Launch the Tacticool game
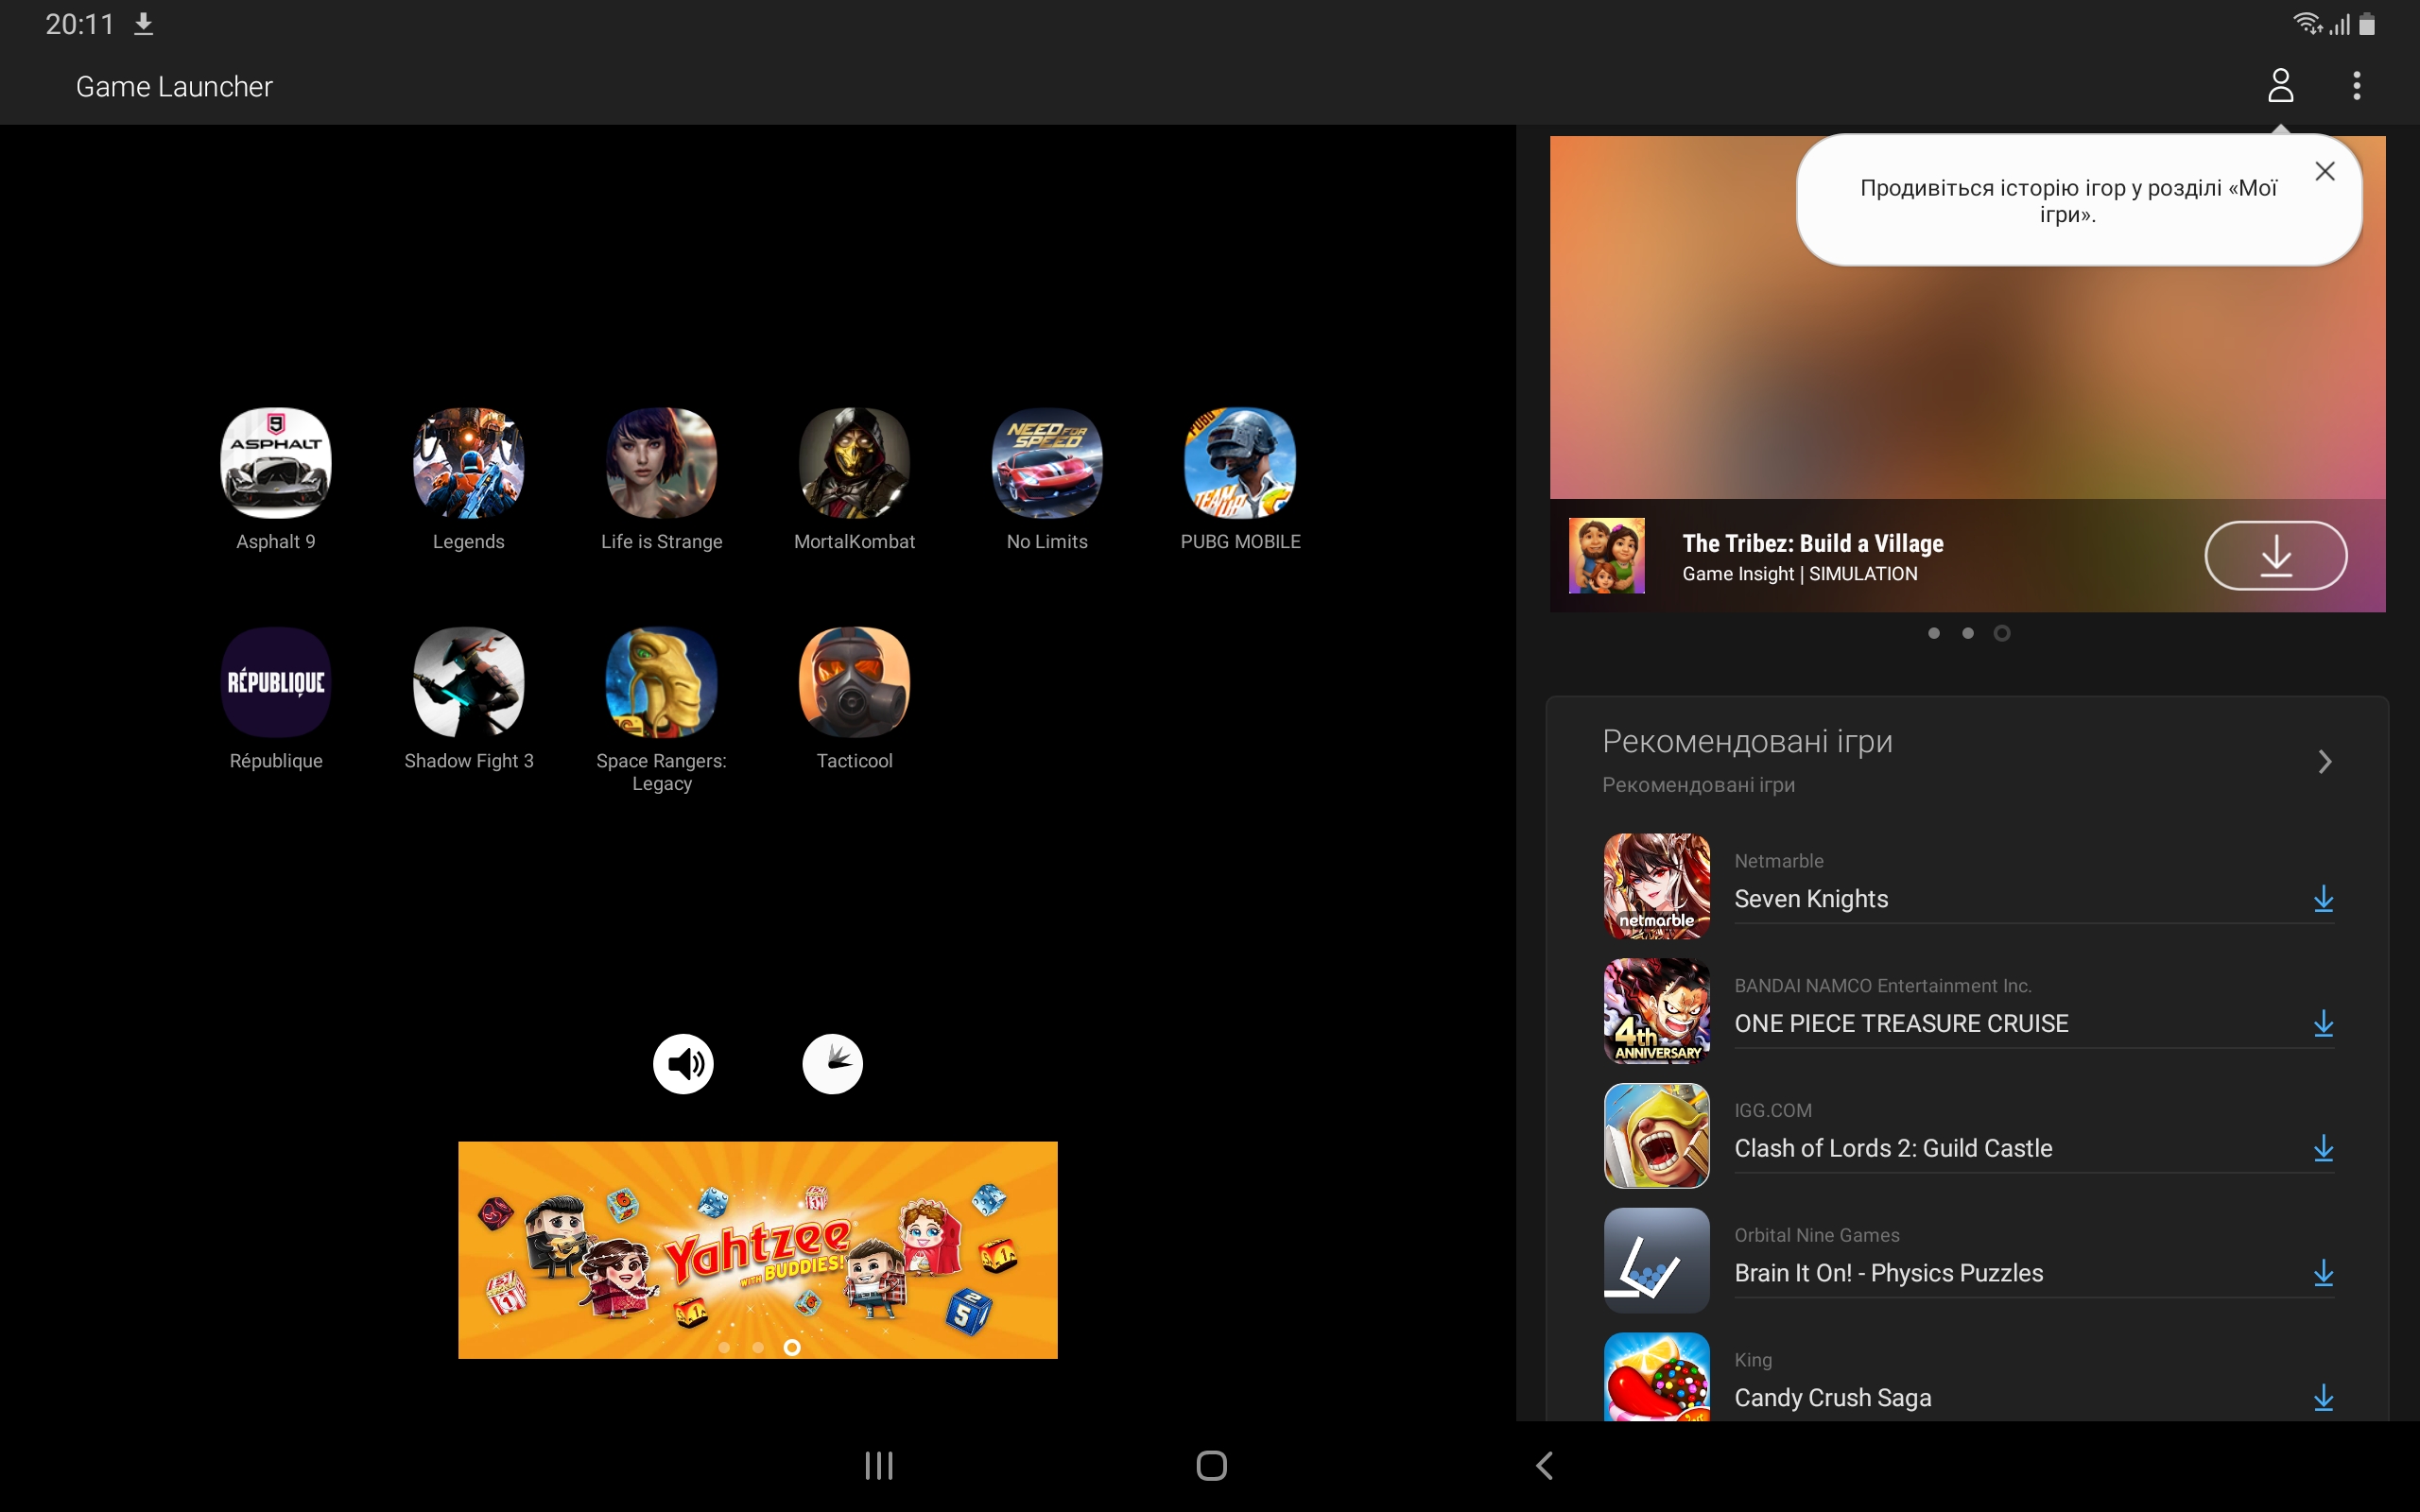The height and width of the screenshot is (1512, 2420). tap(854, 682)
